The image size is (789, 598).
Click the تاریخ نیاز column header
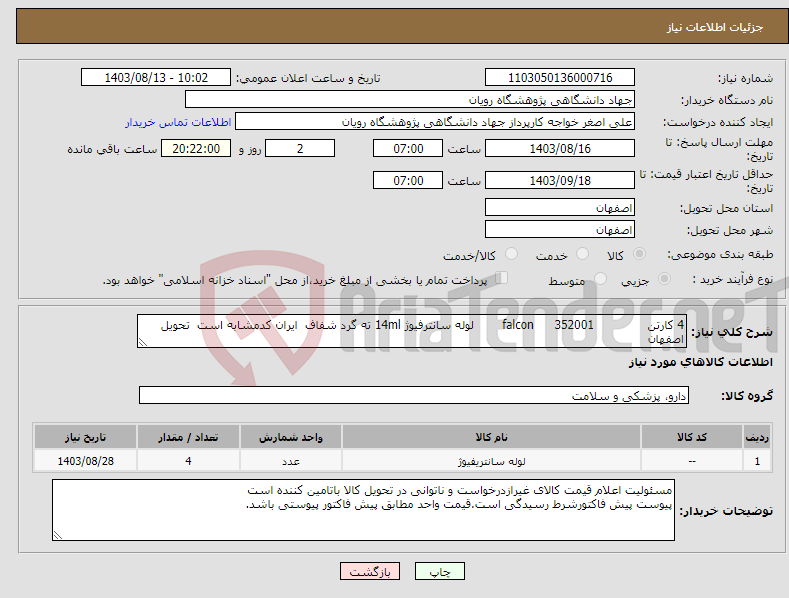(x=86, y=437)
